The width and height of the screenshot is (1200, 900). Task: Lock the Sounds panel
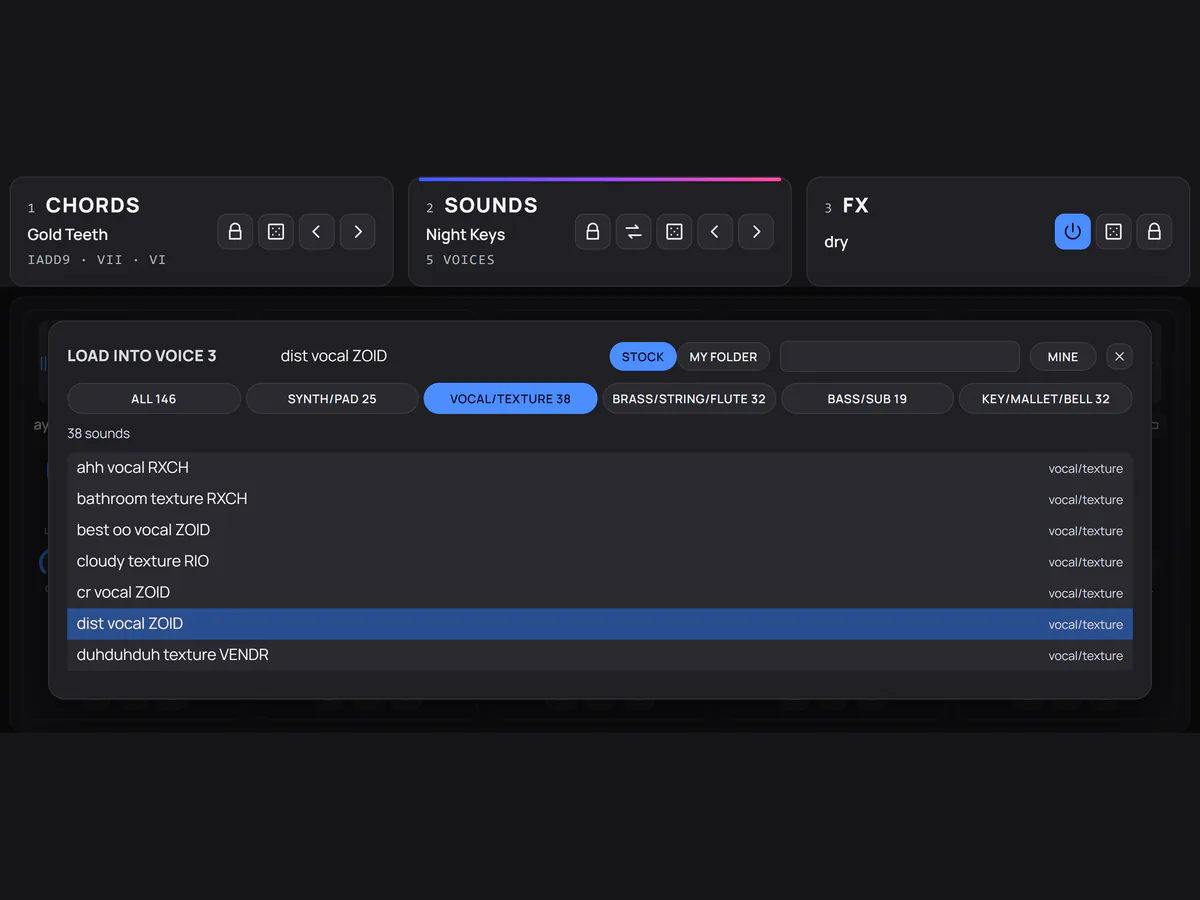[593, 232]
